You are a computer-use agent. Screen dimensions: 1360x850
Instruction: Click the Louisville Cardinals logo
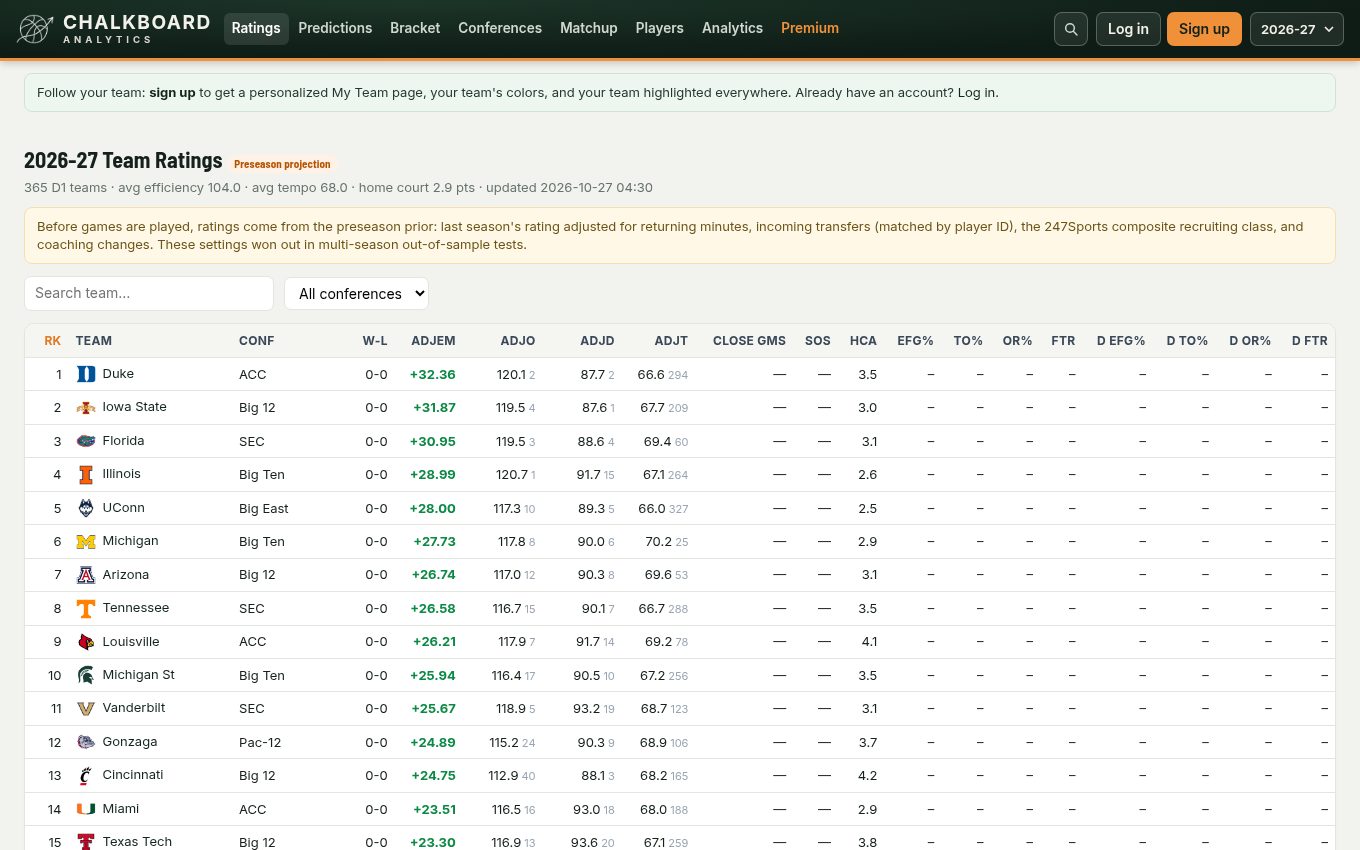[86, 642]
